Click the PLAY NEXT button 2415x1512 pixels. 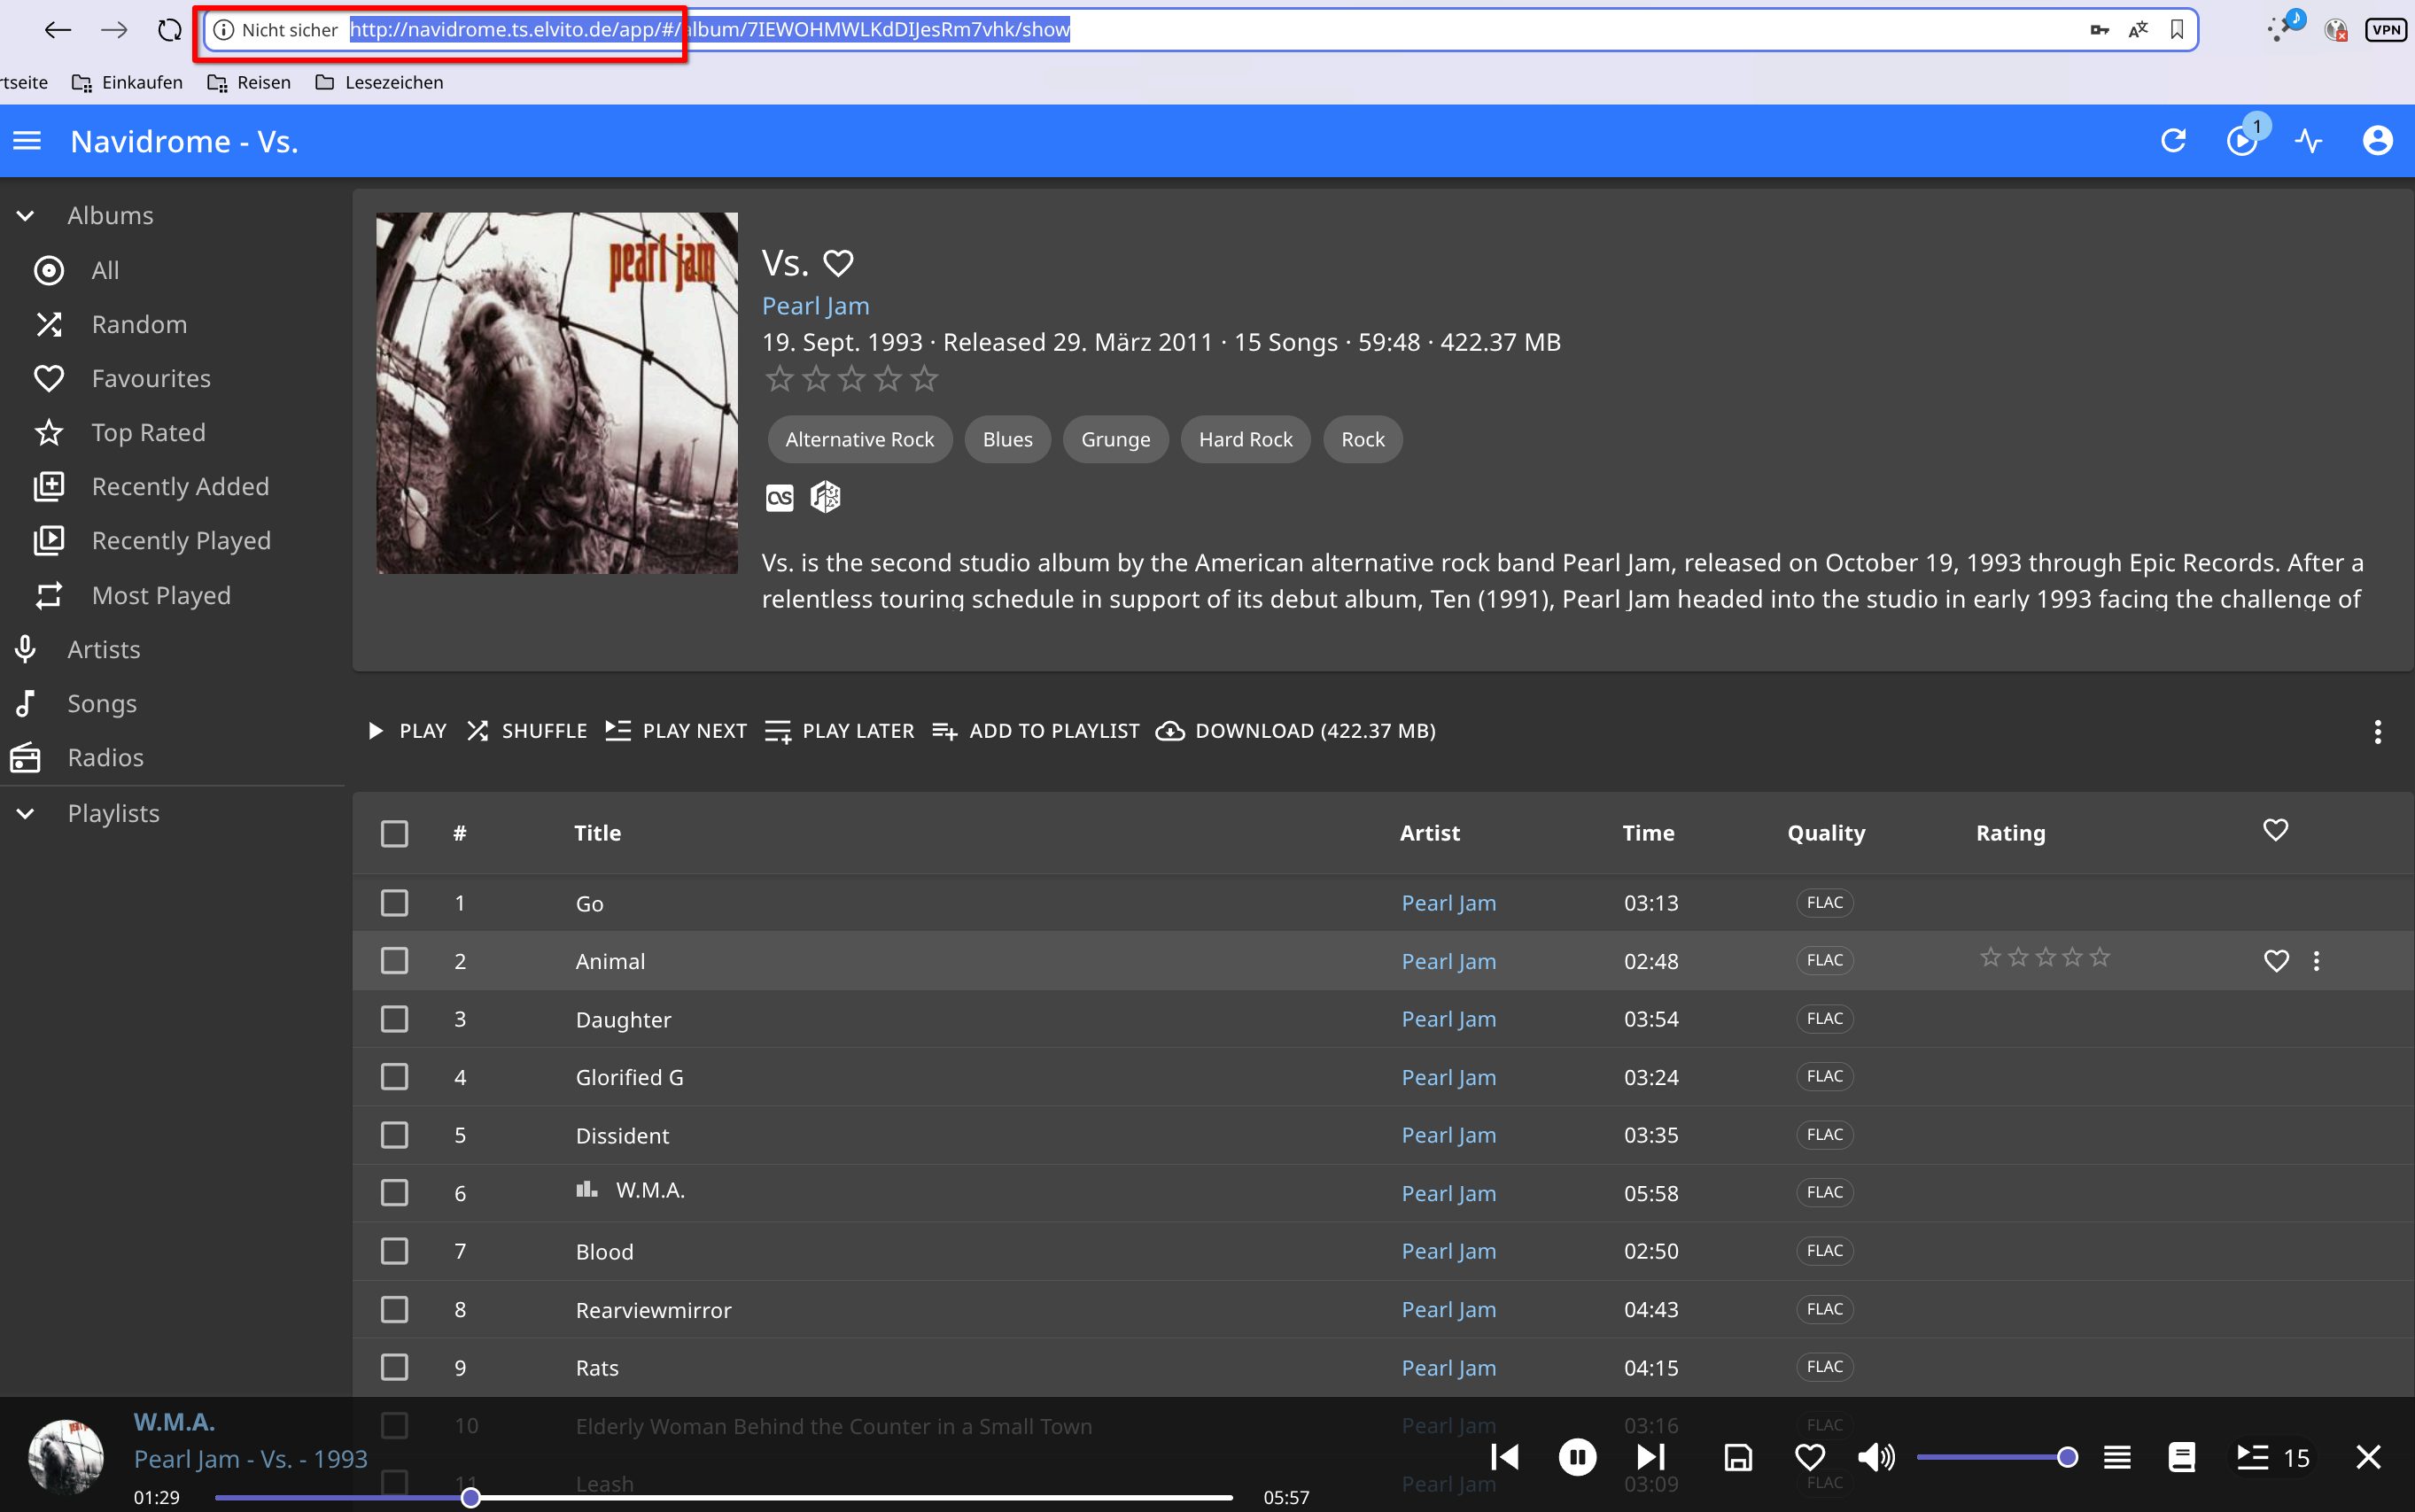pyautogui.click(x=676, y=732)
